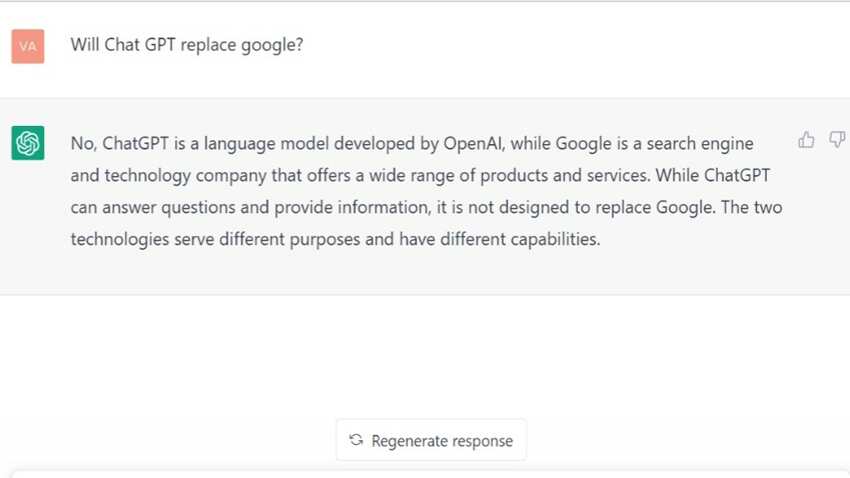Viewport: 850px width, 478px height.
Task: Click the words 'different capabilities' ending the reply
Action: (x=520, y=240)
